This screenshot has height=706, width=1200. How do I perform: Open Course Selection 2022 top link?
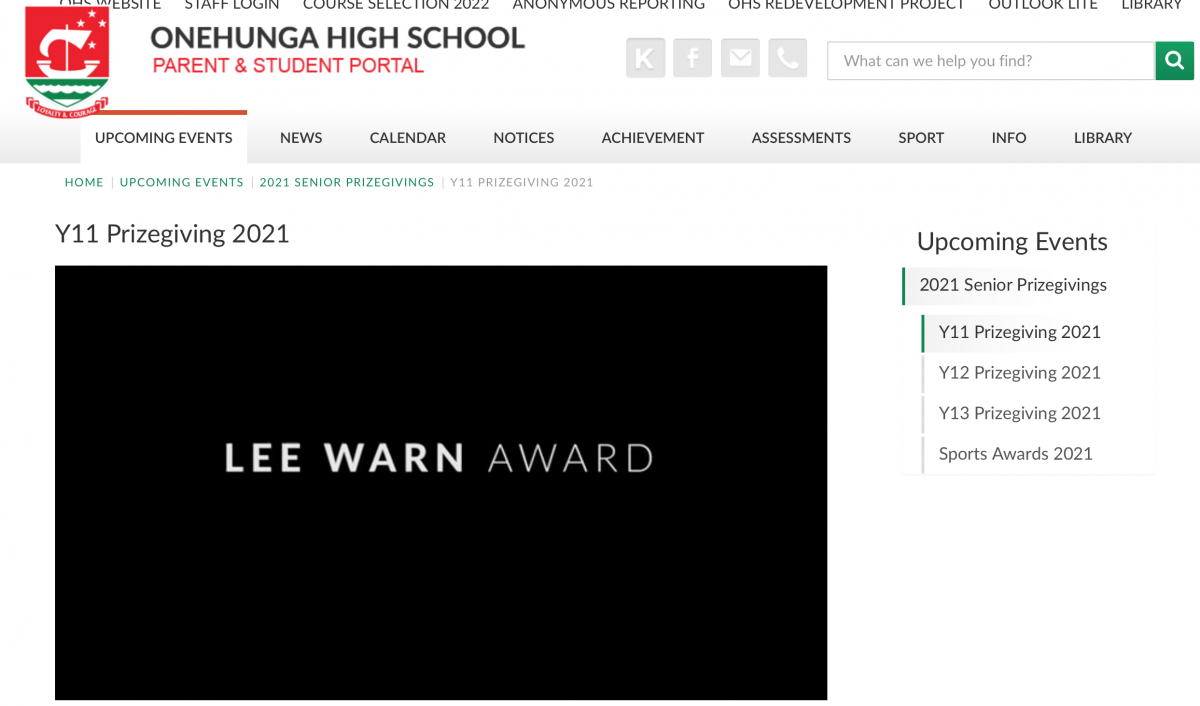tap(396, 6)
